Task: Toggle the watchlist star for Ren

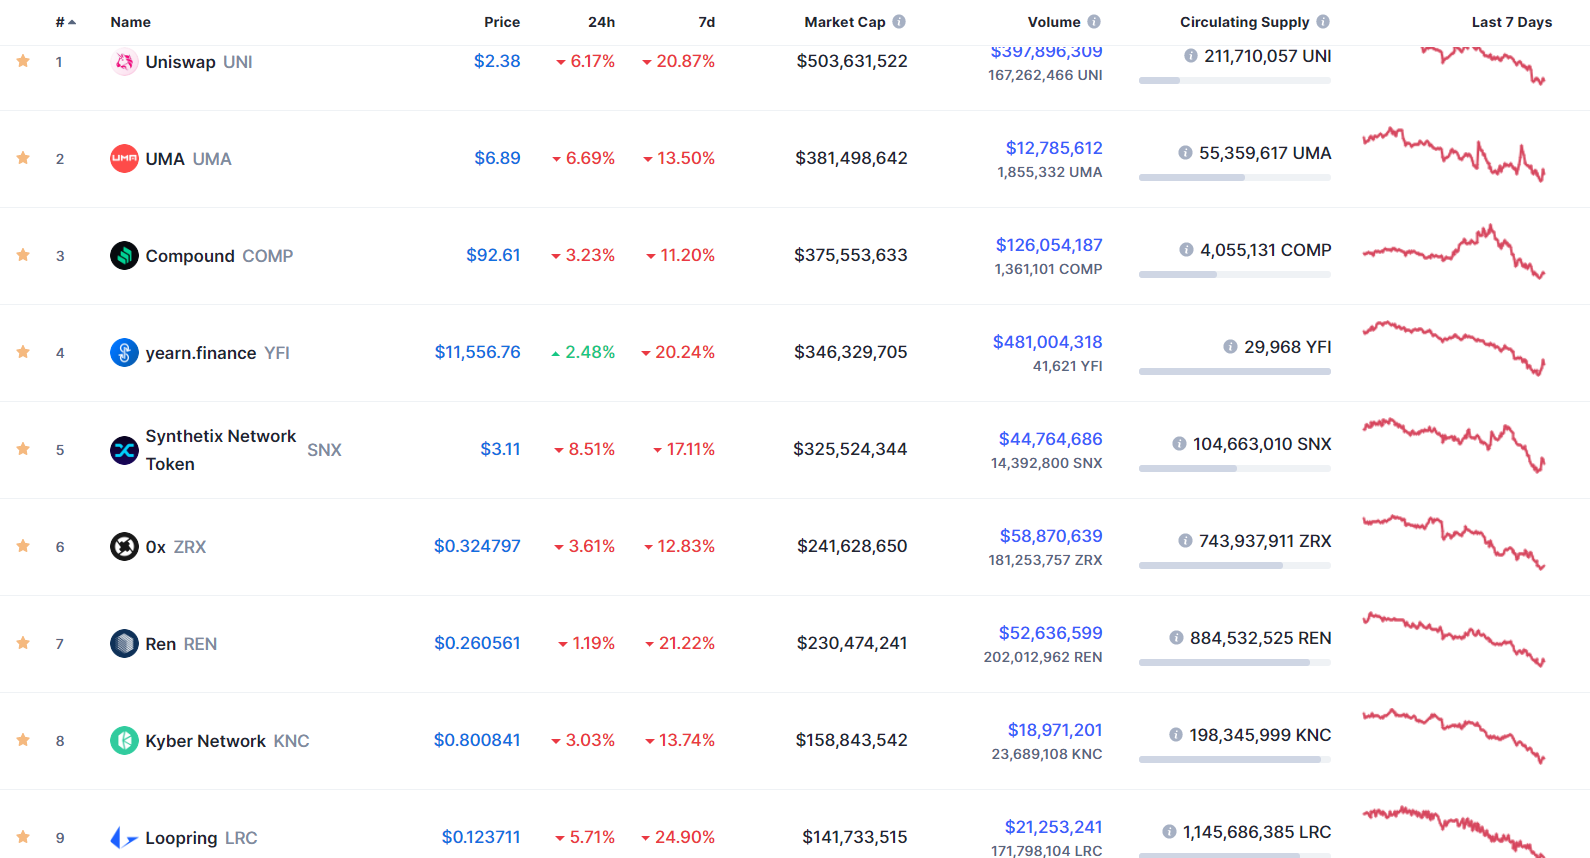Action: click(x=23, y=644)
